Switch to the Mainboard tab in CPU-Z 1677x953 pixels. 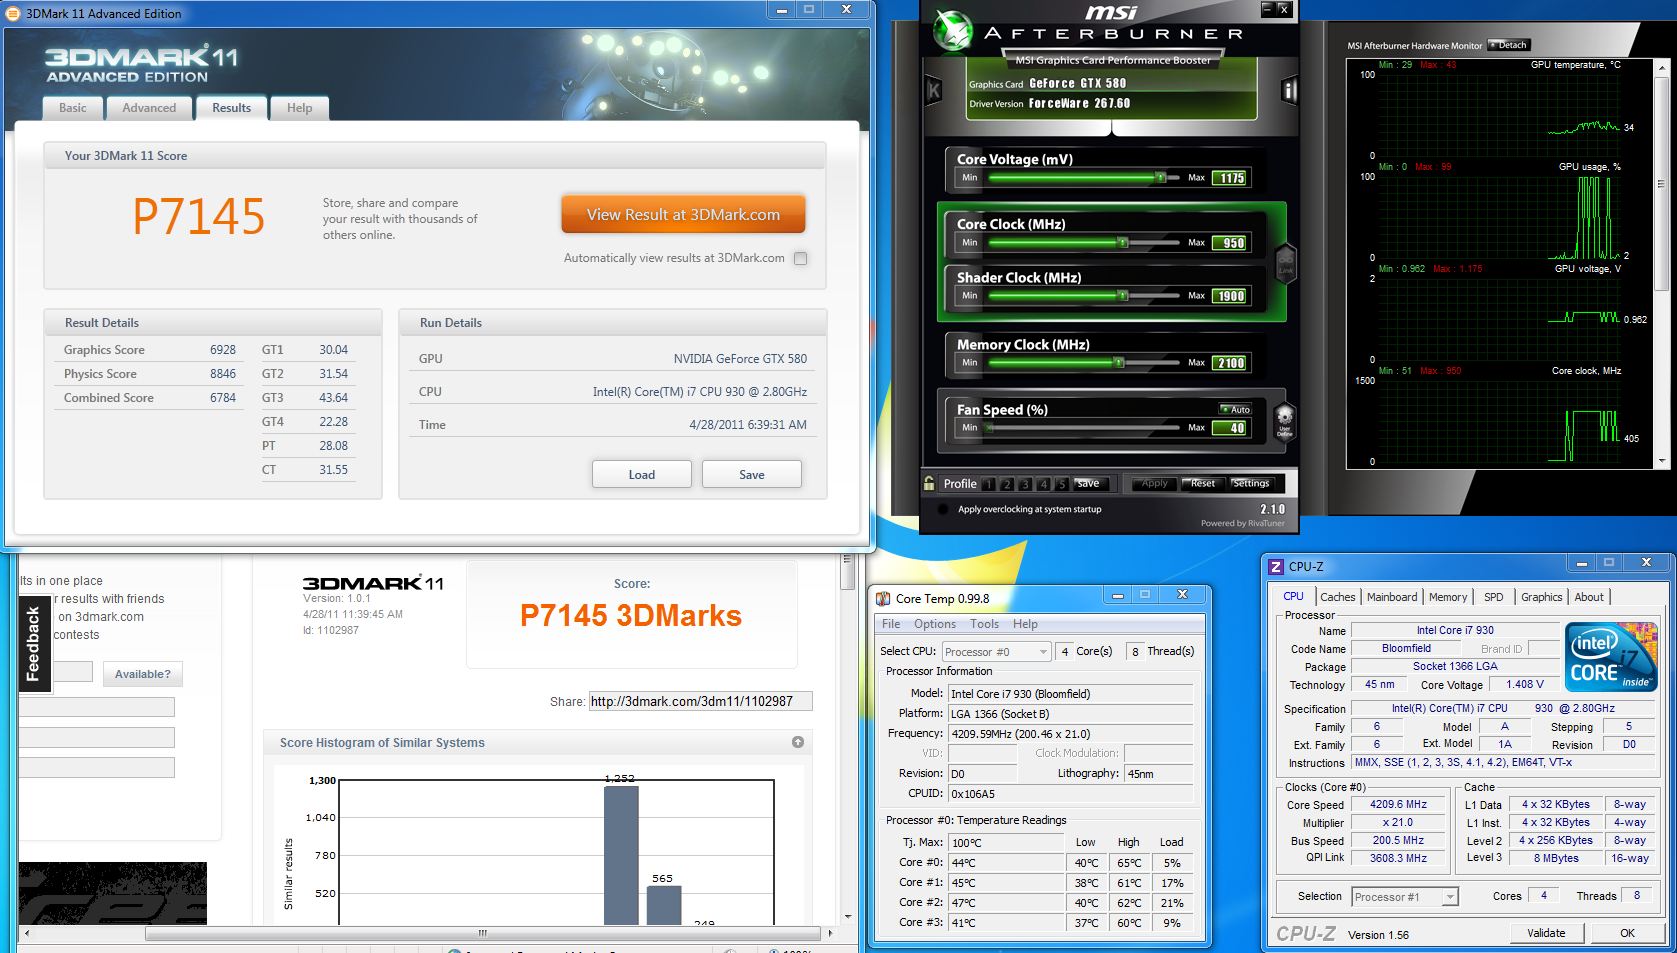coord(1392,597)
